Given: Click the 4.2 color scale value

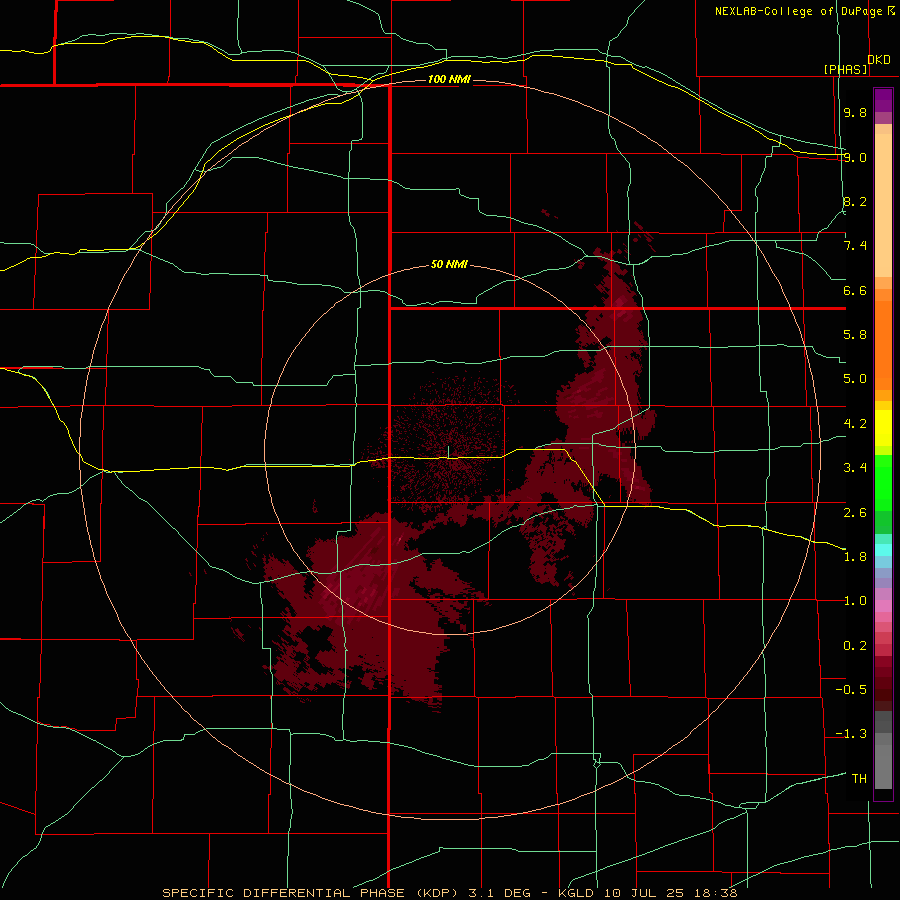Looking at the screenshot, I should pyautogui.click(x=855, y=424).
